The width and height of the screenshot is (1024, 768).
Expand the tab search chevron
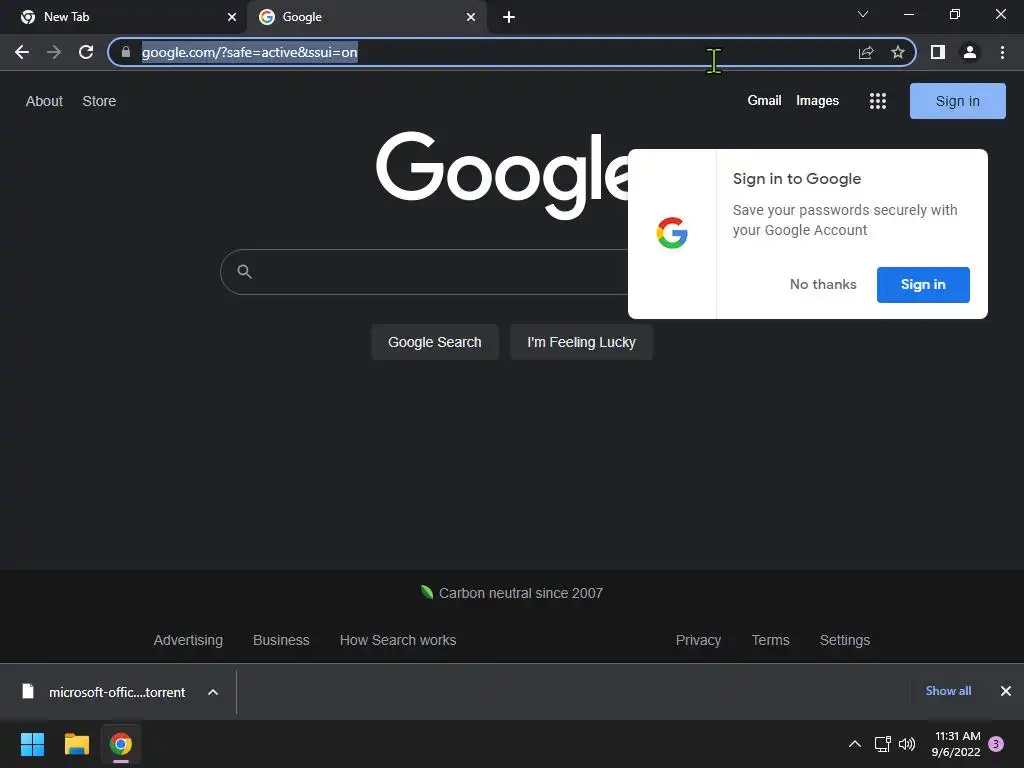pos(863,14)
